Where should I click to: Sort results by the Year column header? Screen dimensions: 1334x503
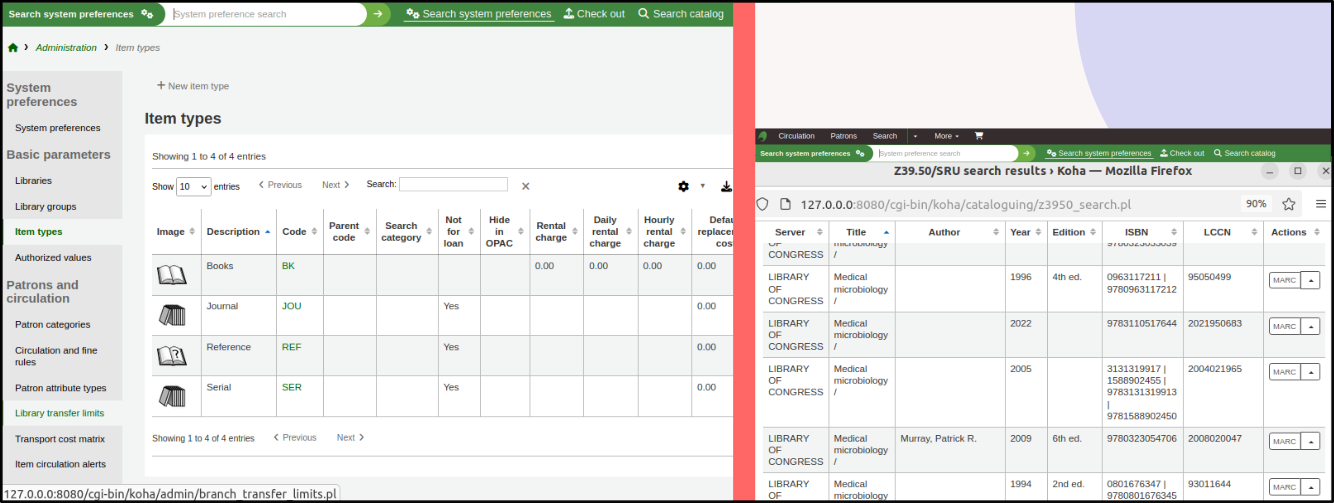coord(1020,232)
